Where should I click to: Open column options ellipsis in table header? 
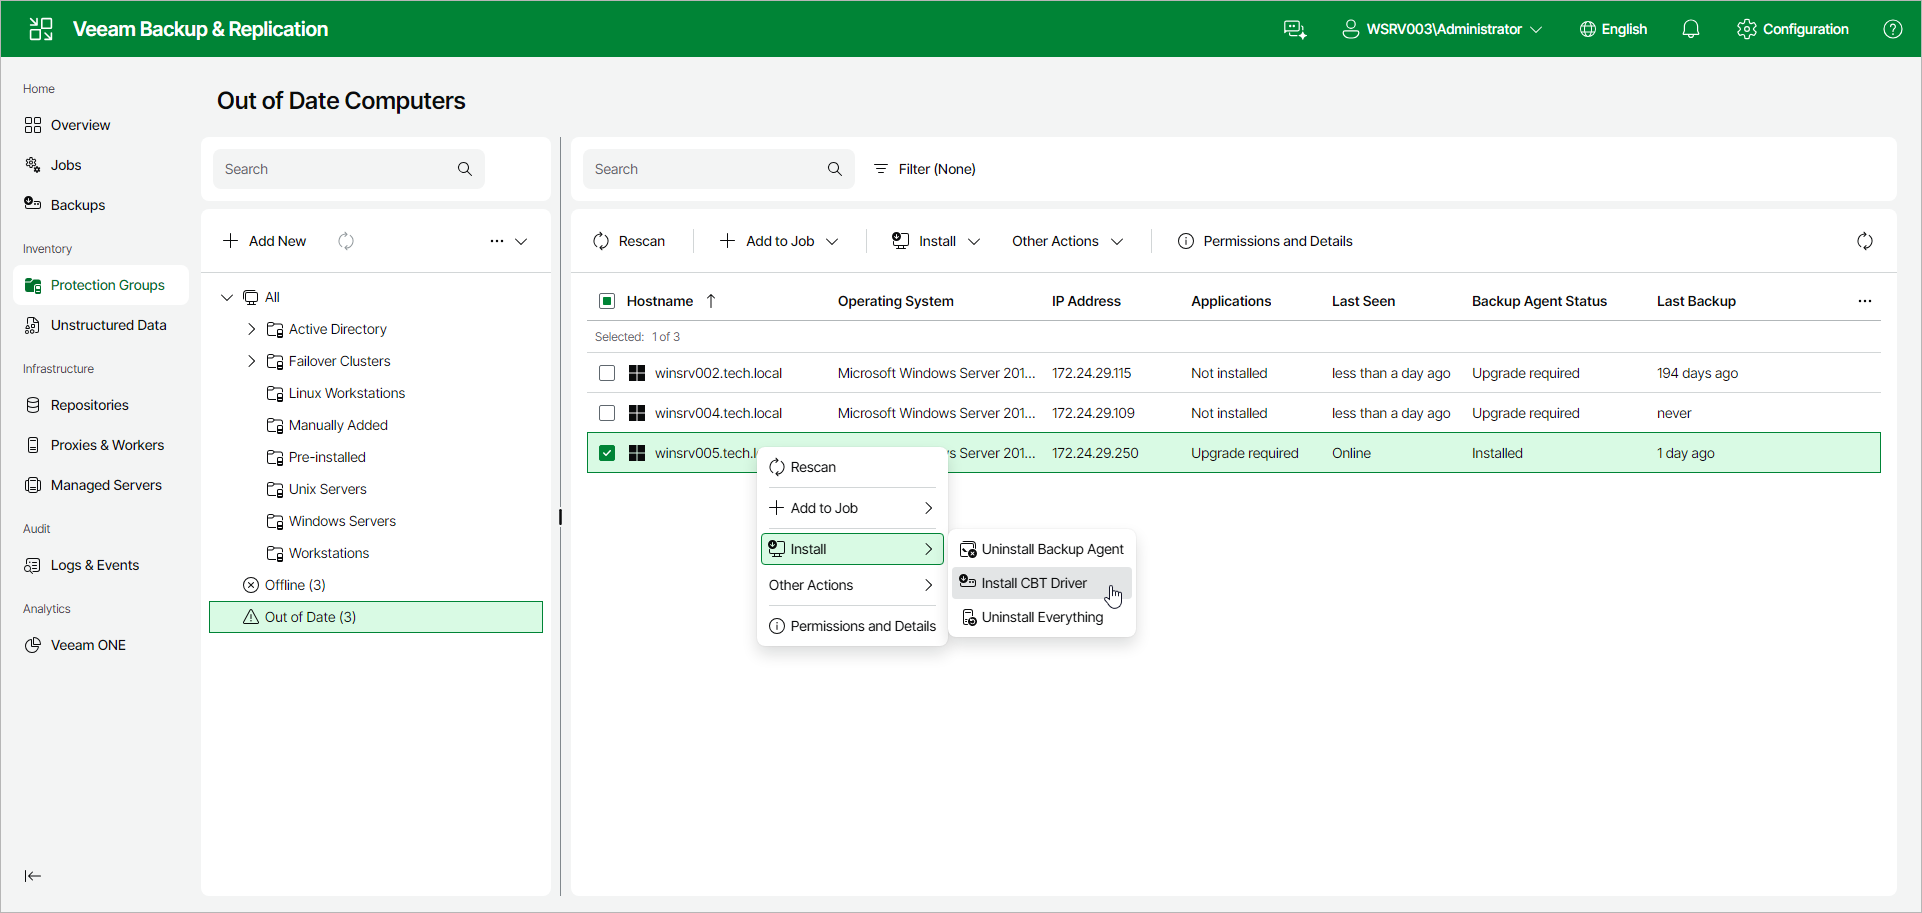pos(1865,301)
